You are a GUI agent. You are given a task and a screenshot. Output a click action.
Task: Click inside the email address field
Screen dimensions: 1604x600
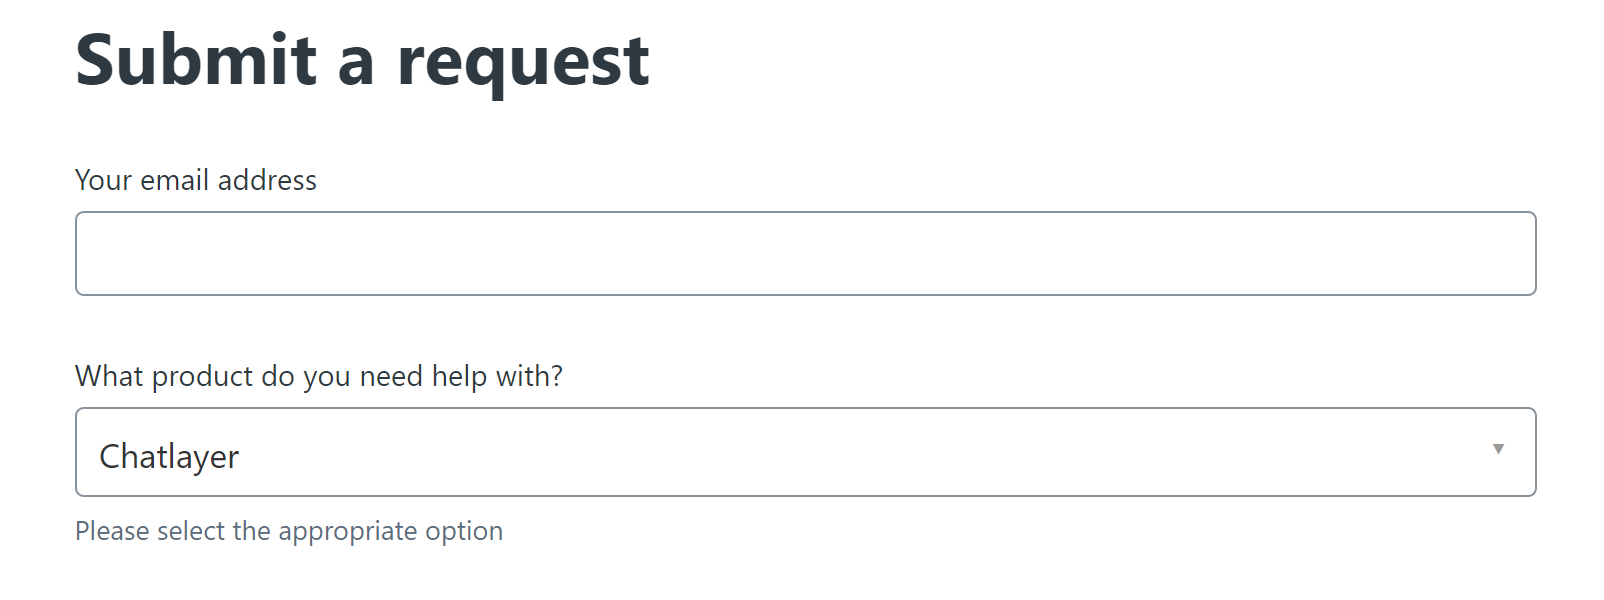(805, 254)
